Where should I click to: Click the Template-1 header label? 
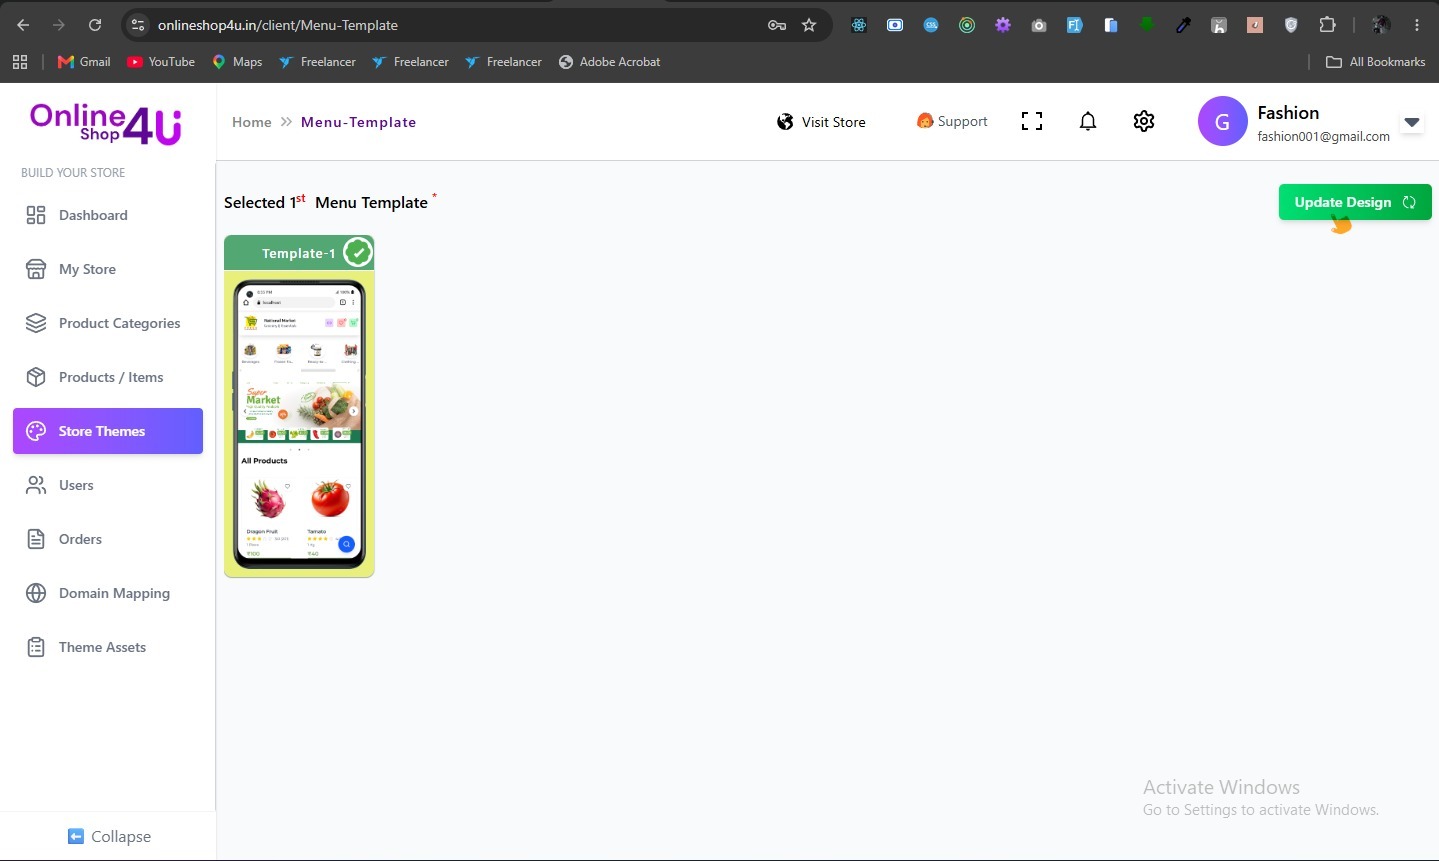click(x=298, y=253)
